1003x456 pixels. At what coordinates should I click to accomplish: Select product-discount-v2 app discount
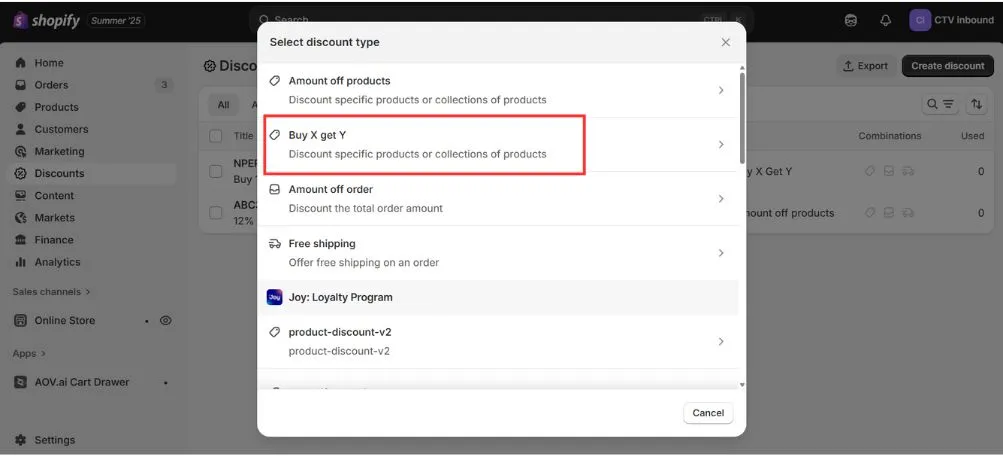[x=498, y=342]
